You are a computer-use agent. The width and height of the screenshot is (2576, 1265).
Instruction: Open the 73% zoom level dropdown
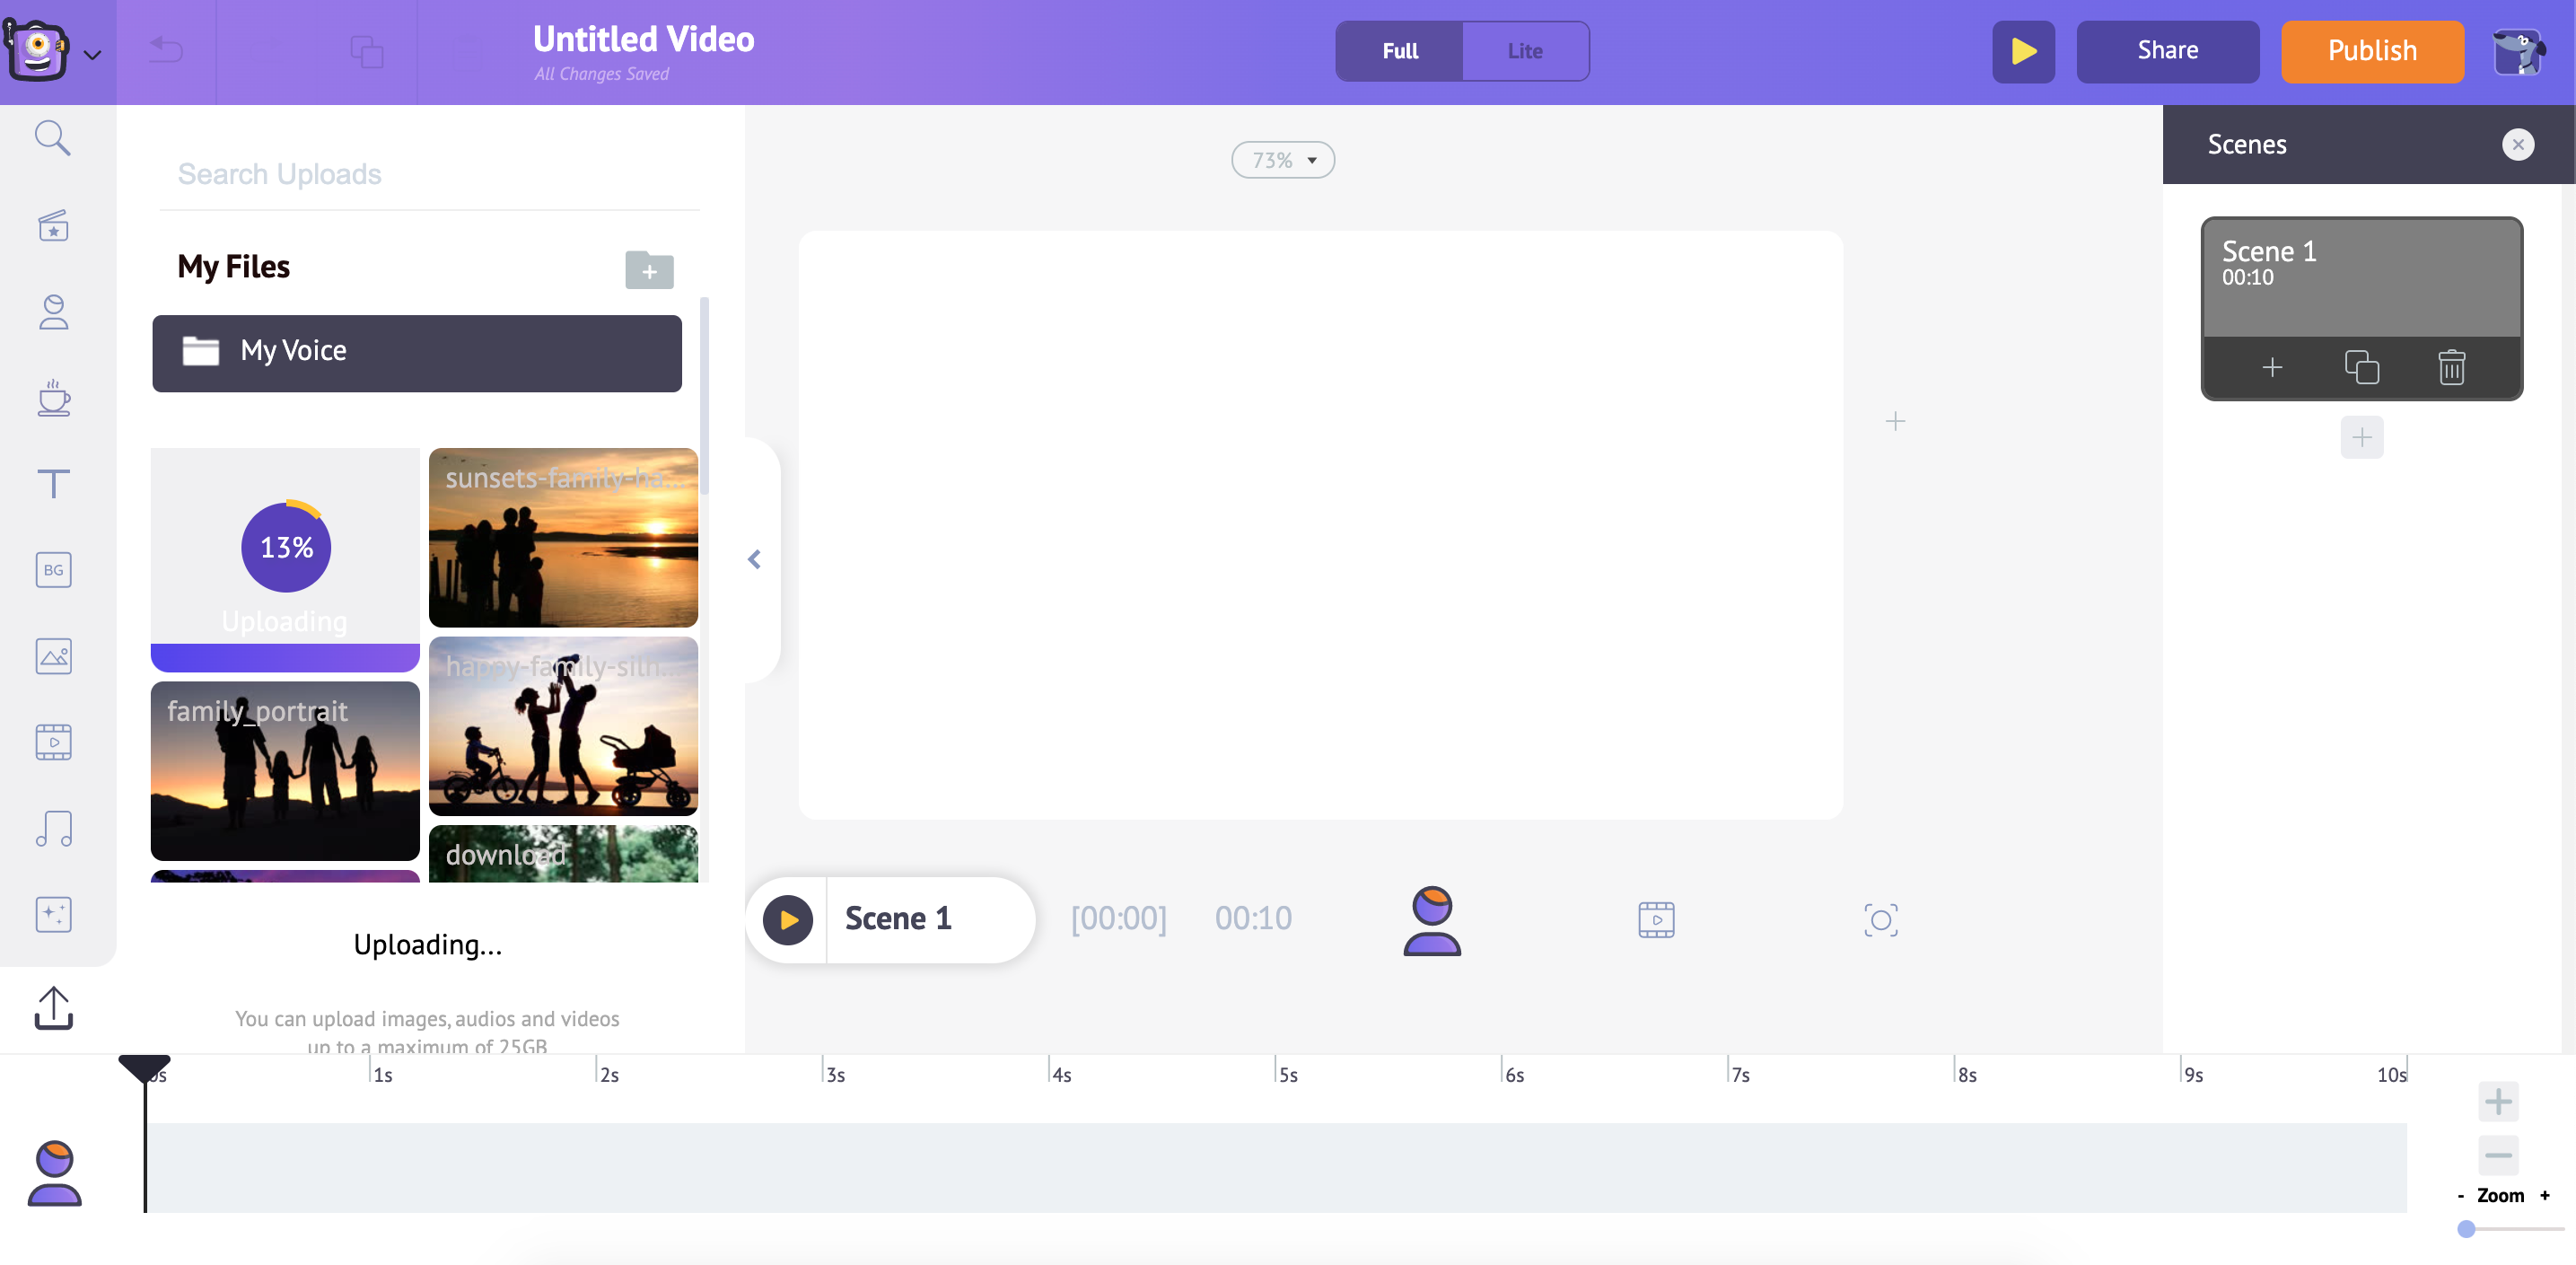(x=1282, y=160)
